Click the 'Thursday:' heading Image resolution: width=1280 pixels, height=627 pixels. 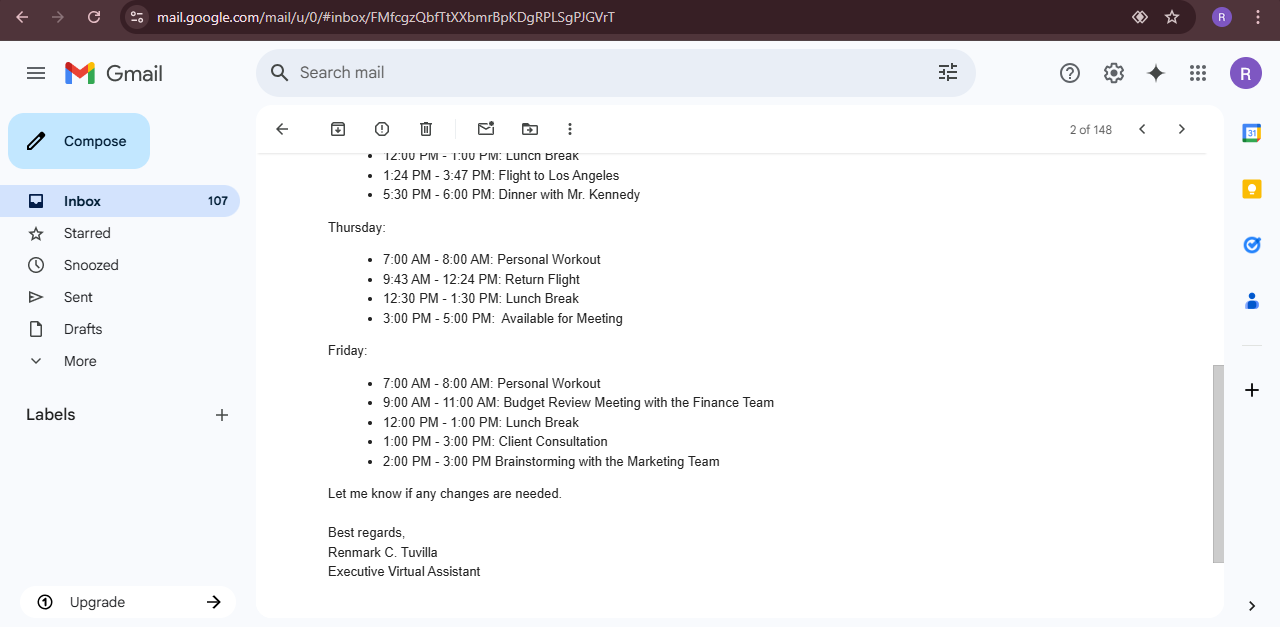[357, 227]
